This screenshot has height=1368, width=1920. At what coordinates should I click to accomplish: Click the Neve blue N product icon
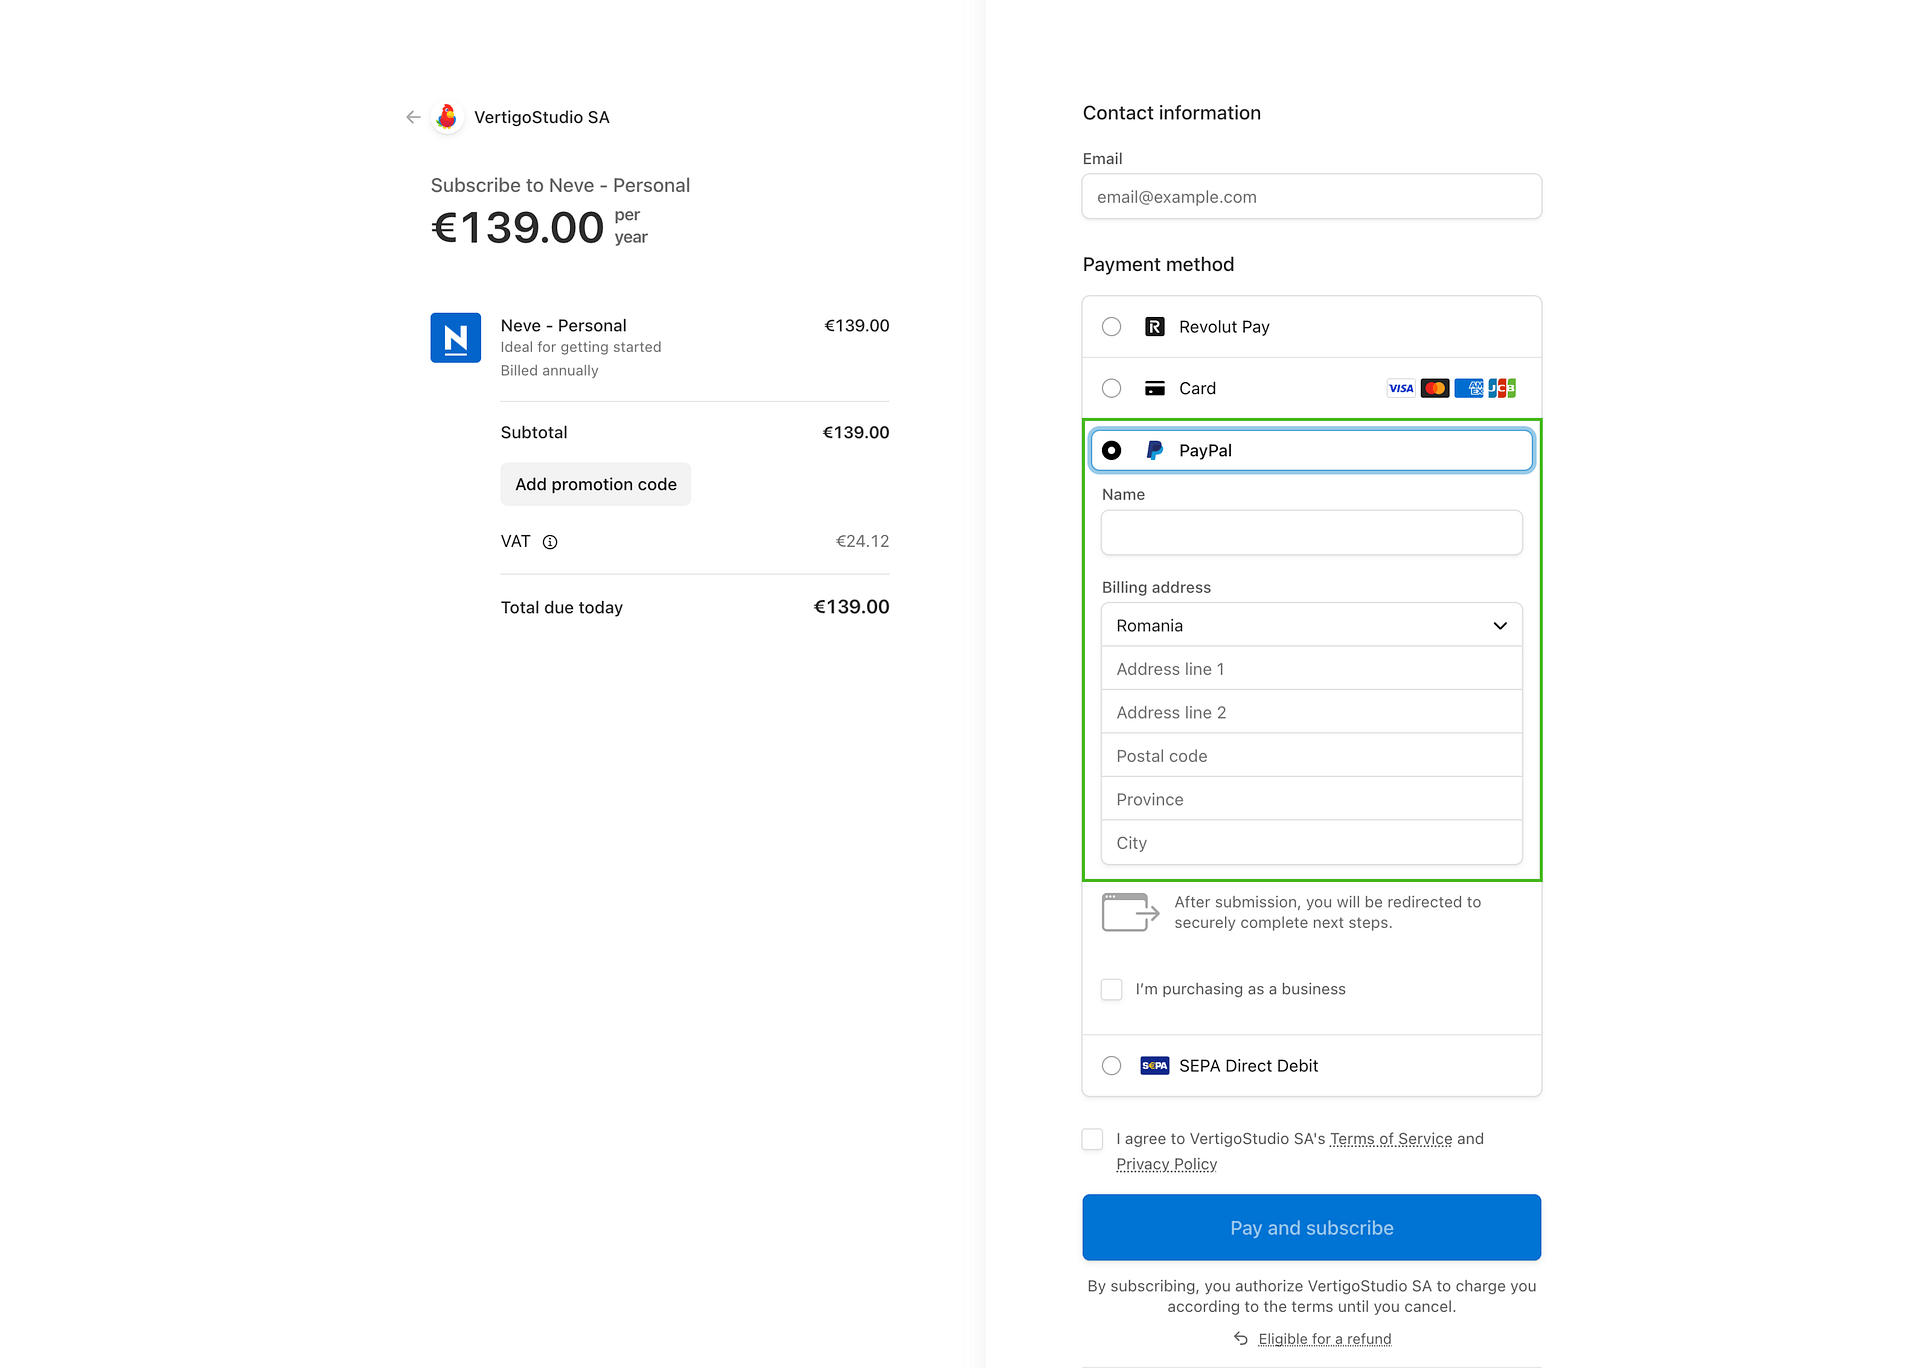456,338
